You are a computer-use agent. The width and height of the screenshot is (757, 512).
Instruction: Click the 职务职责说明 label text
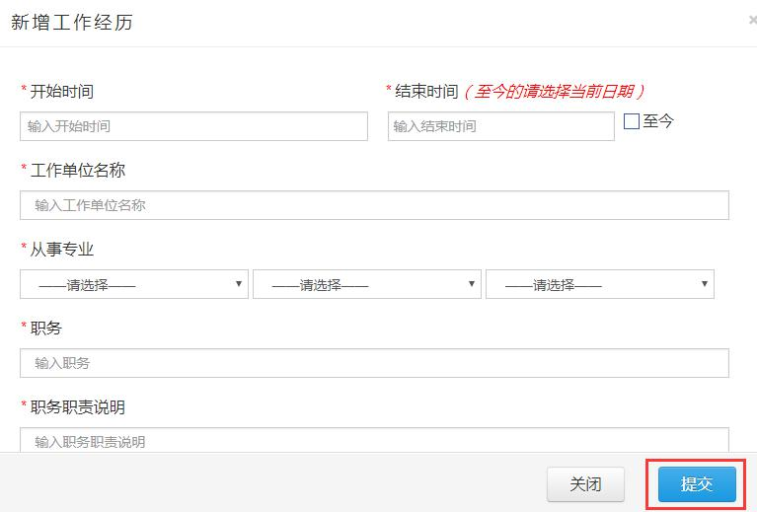tap(78, 407)
